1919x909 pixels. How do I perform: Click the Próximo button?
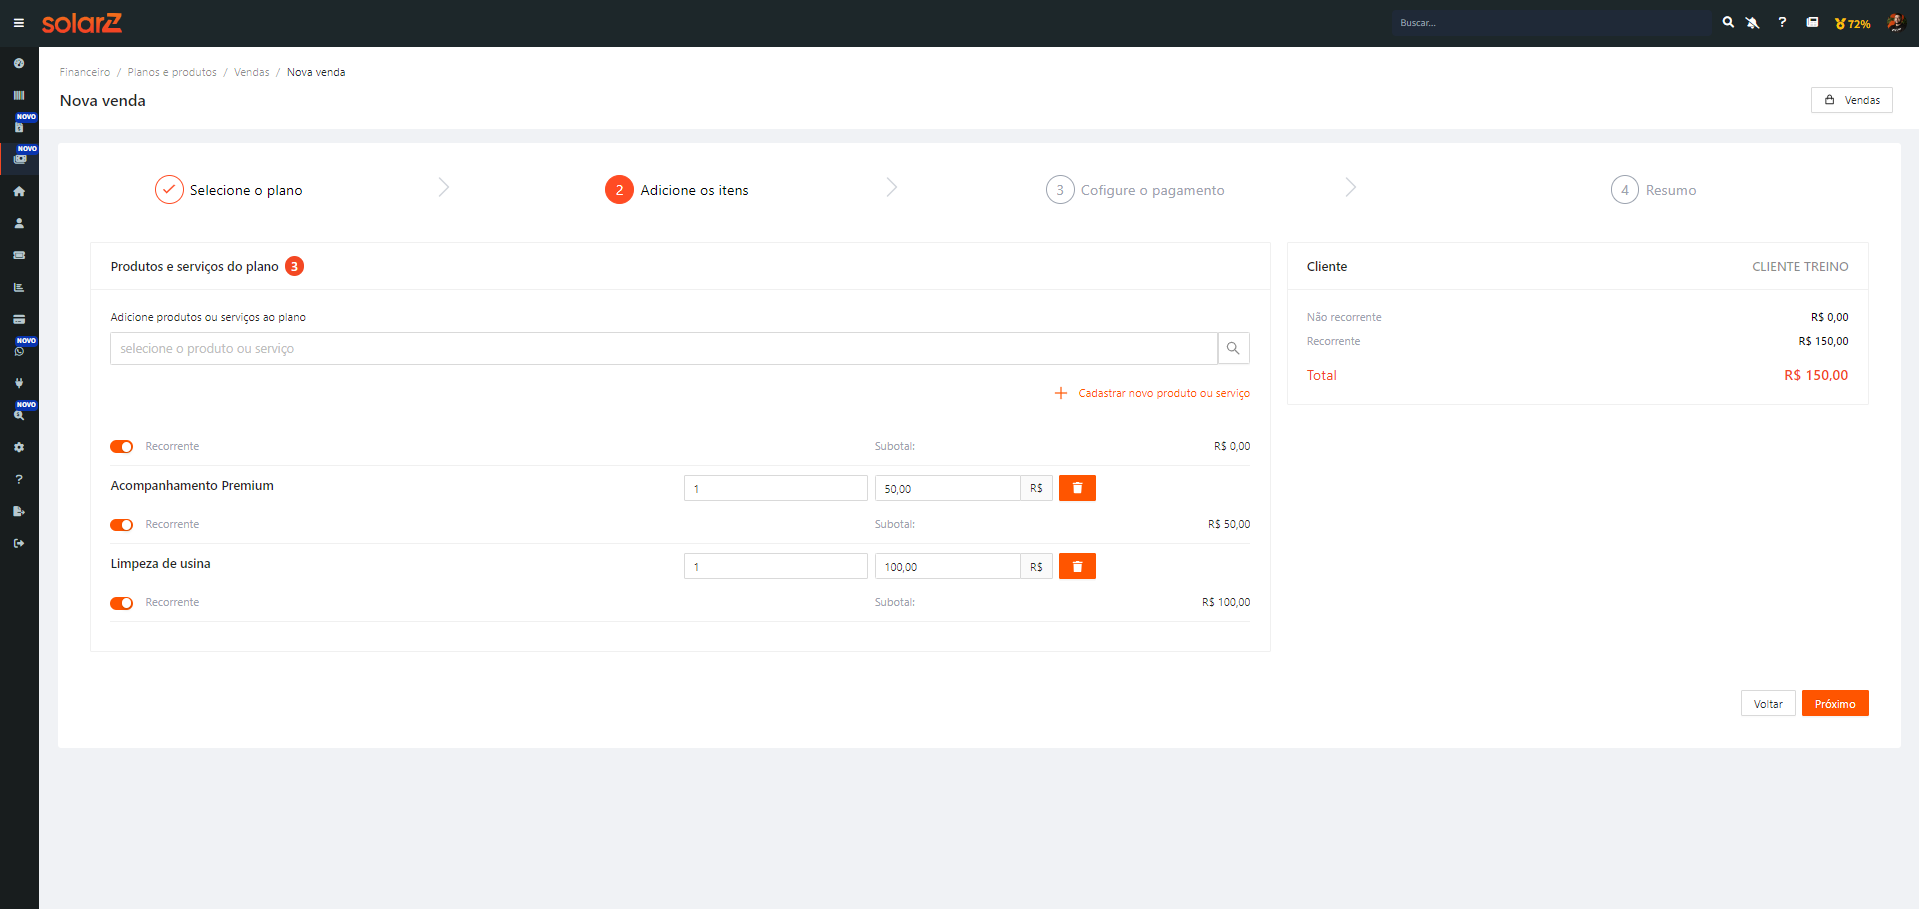[1834, 704]
